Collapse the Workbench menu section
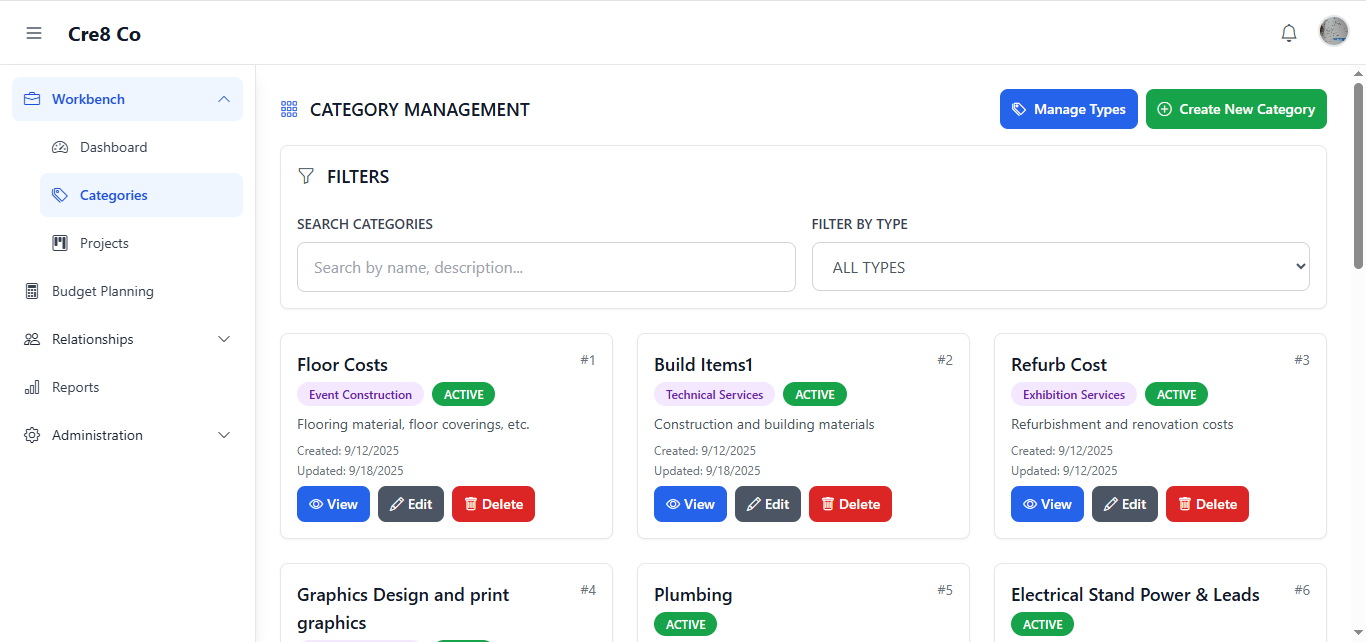 point(223,99)
